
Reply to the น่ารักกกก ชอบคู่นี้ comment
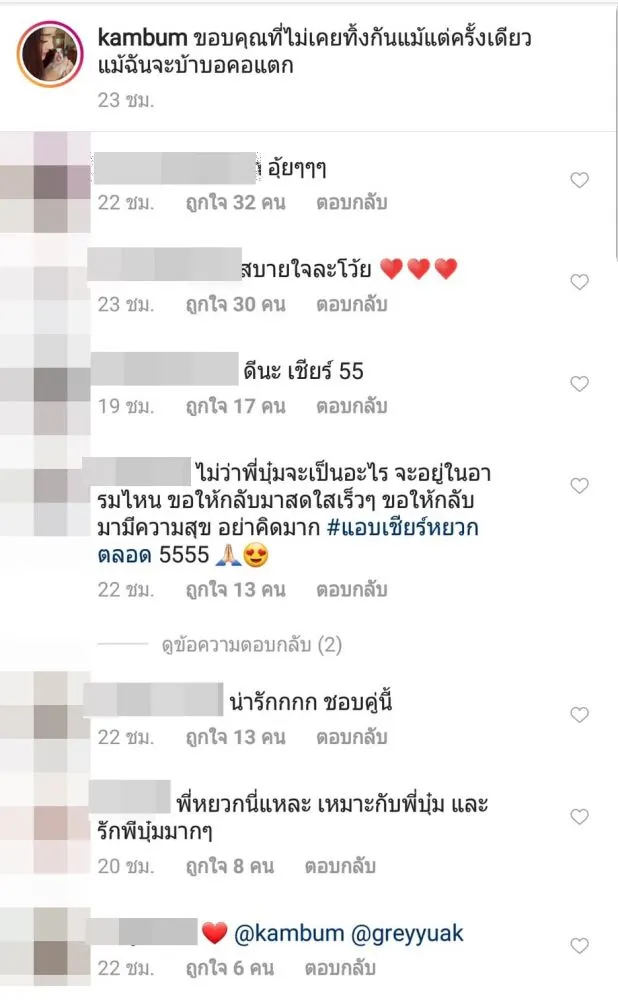click(352, 737)
